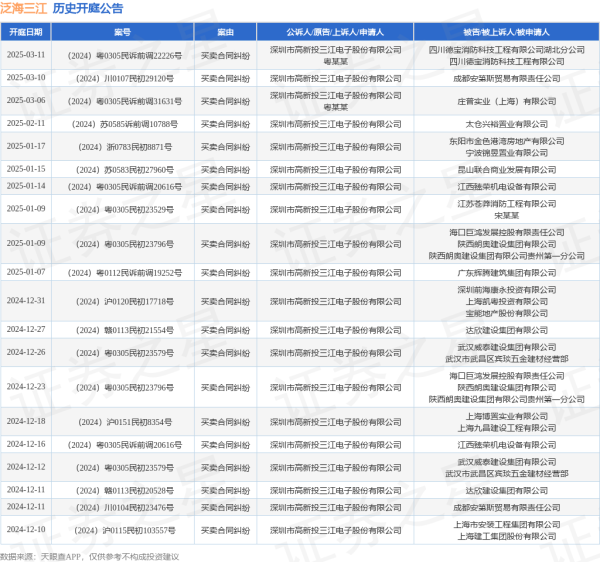This screenshot has height=562, width=600.
Task: Click case number 沪0151民初8354号
Action: pos(125,422)
